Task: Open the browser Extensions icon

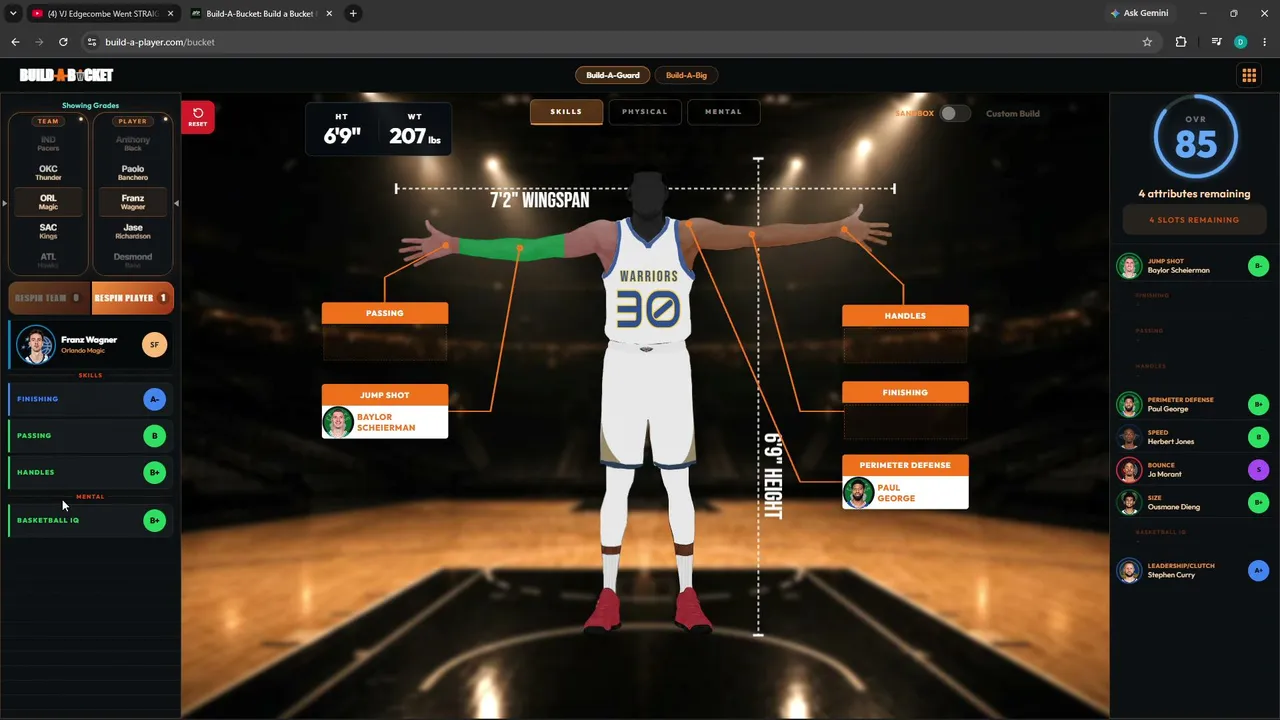Action: [1181, 42]
